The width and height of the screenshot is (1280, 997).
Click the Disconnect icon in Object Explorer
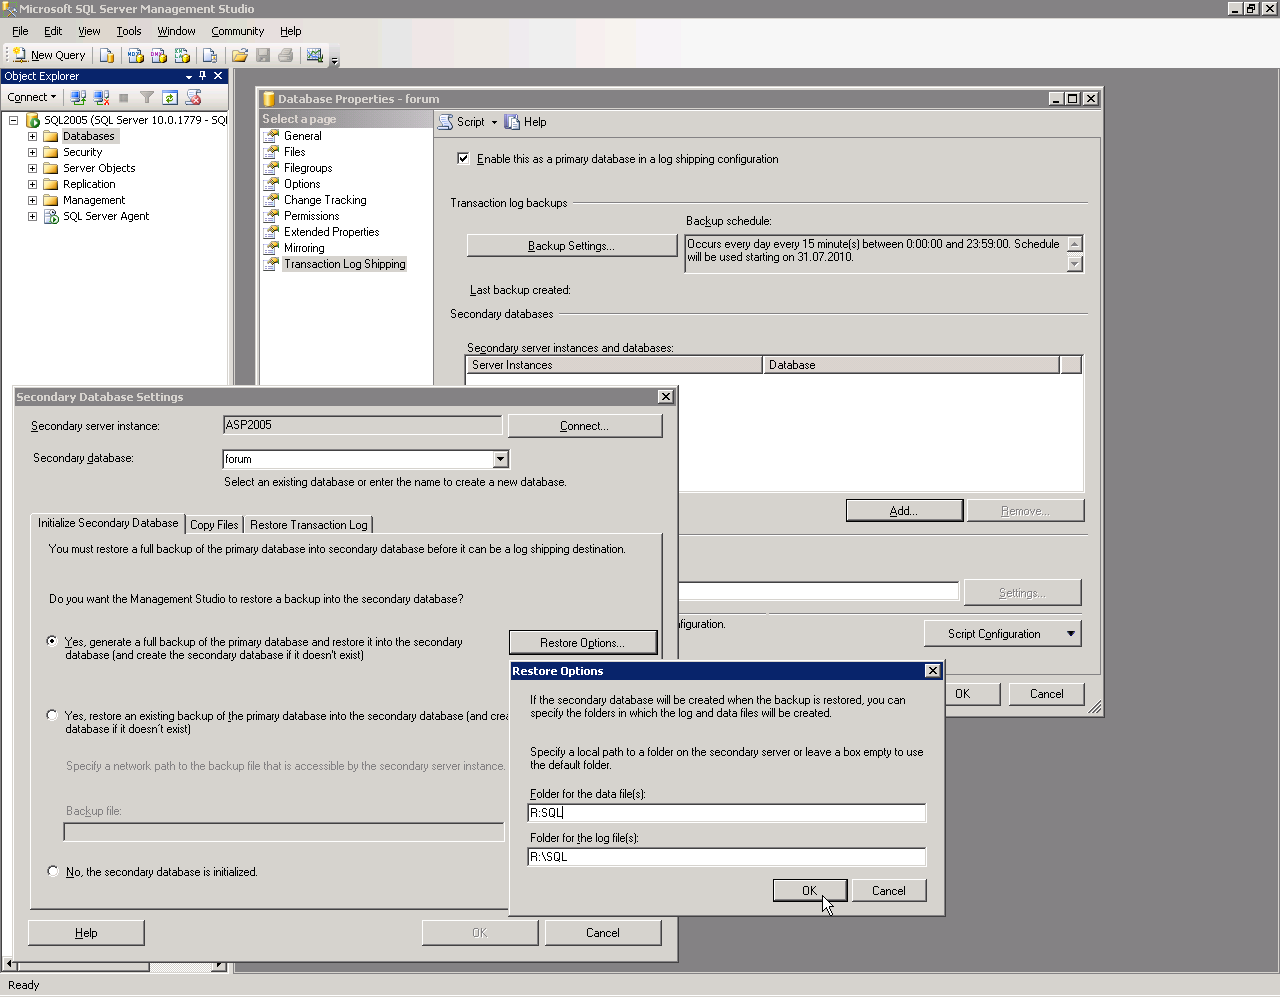coord(101,97)
